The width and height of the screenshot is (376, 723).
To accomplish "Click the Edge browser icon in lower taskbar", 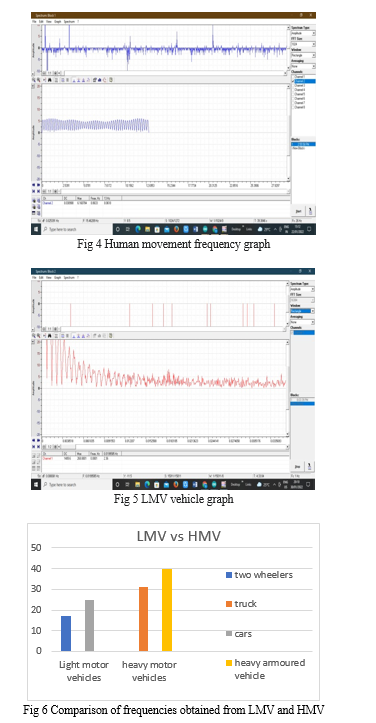I will [147, 485].
